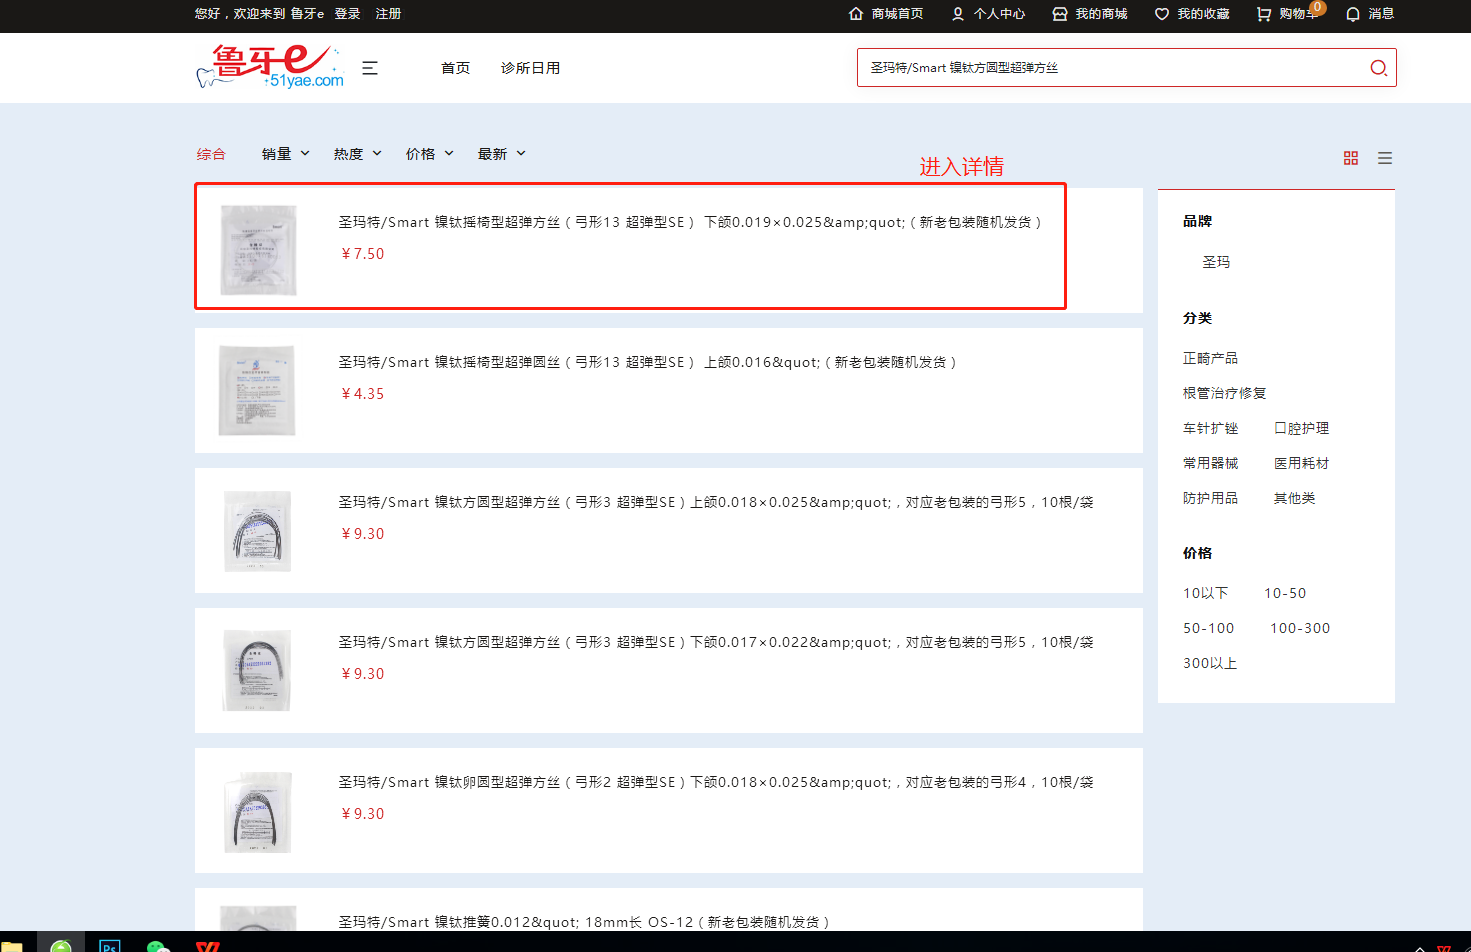Filter by category 正畸产品
This screenshot has height=952, width=1471.
pos(1210,358)
